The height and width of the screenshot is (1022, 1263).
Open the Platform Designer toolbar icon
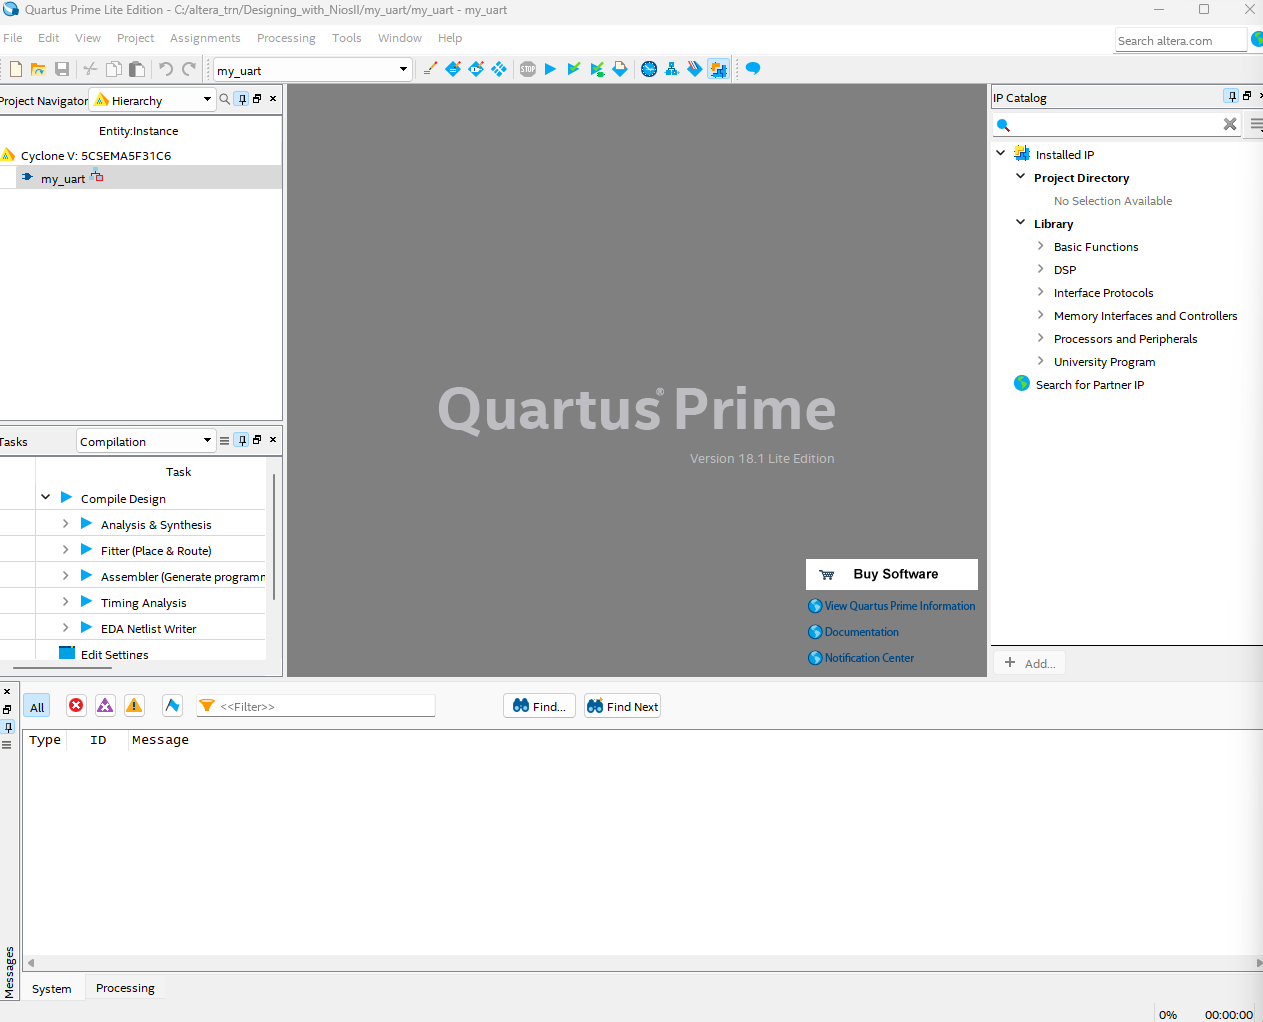coord(718,69)
